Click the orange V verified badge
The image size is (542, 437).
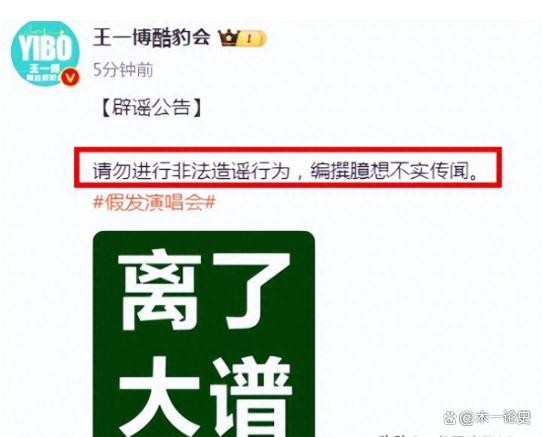71,78
